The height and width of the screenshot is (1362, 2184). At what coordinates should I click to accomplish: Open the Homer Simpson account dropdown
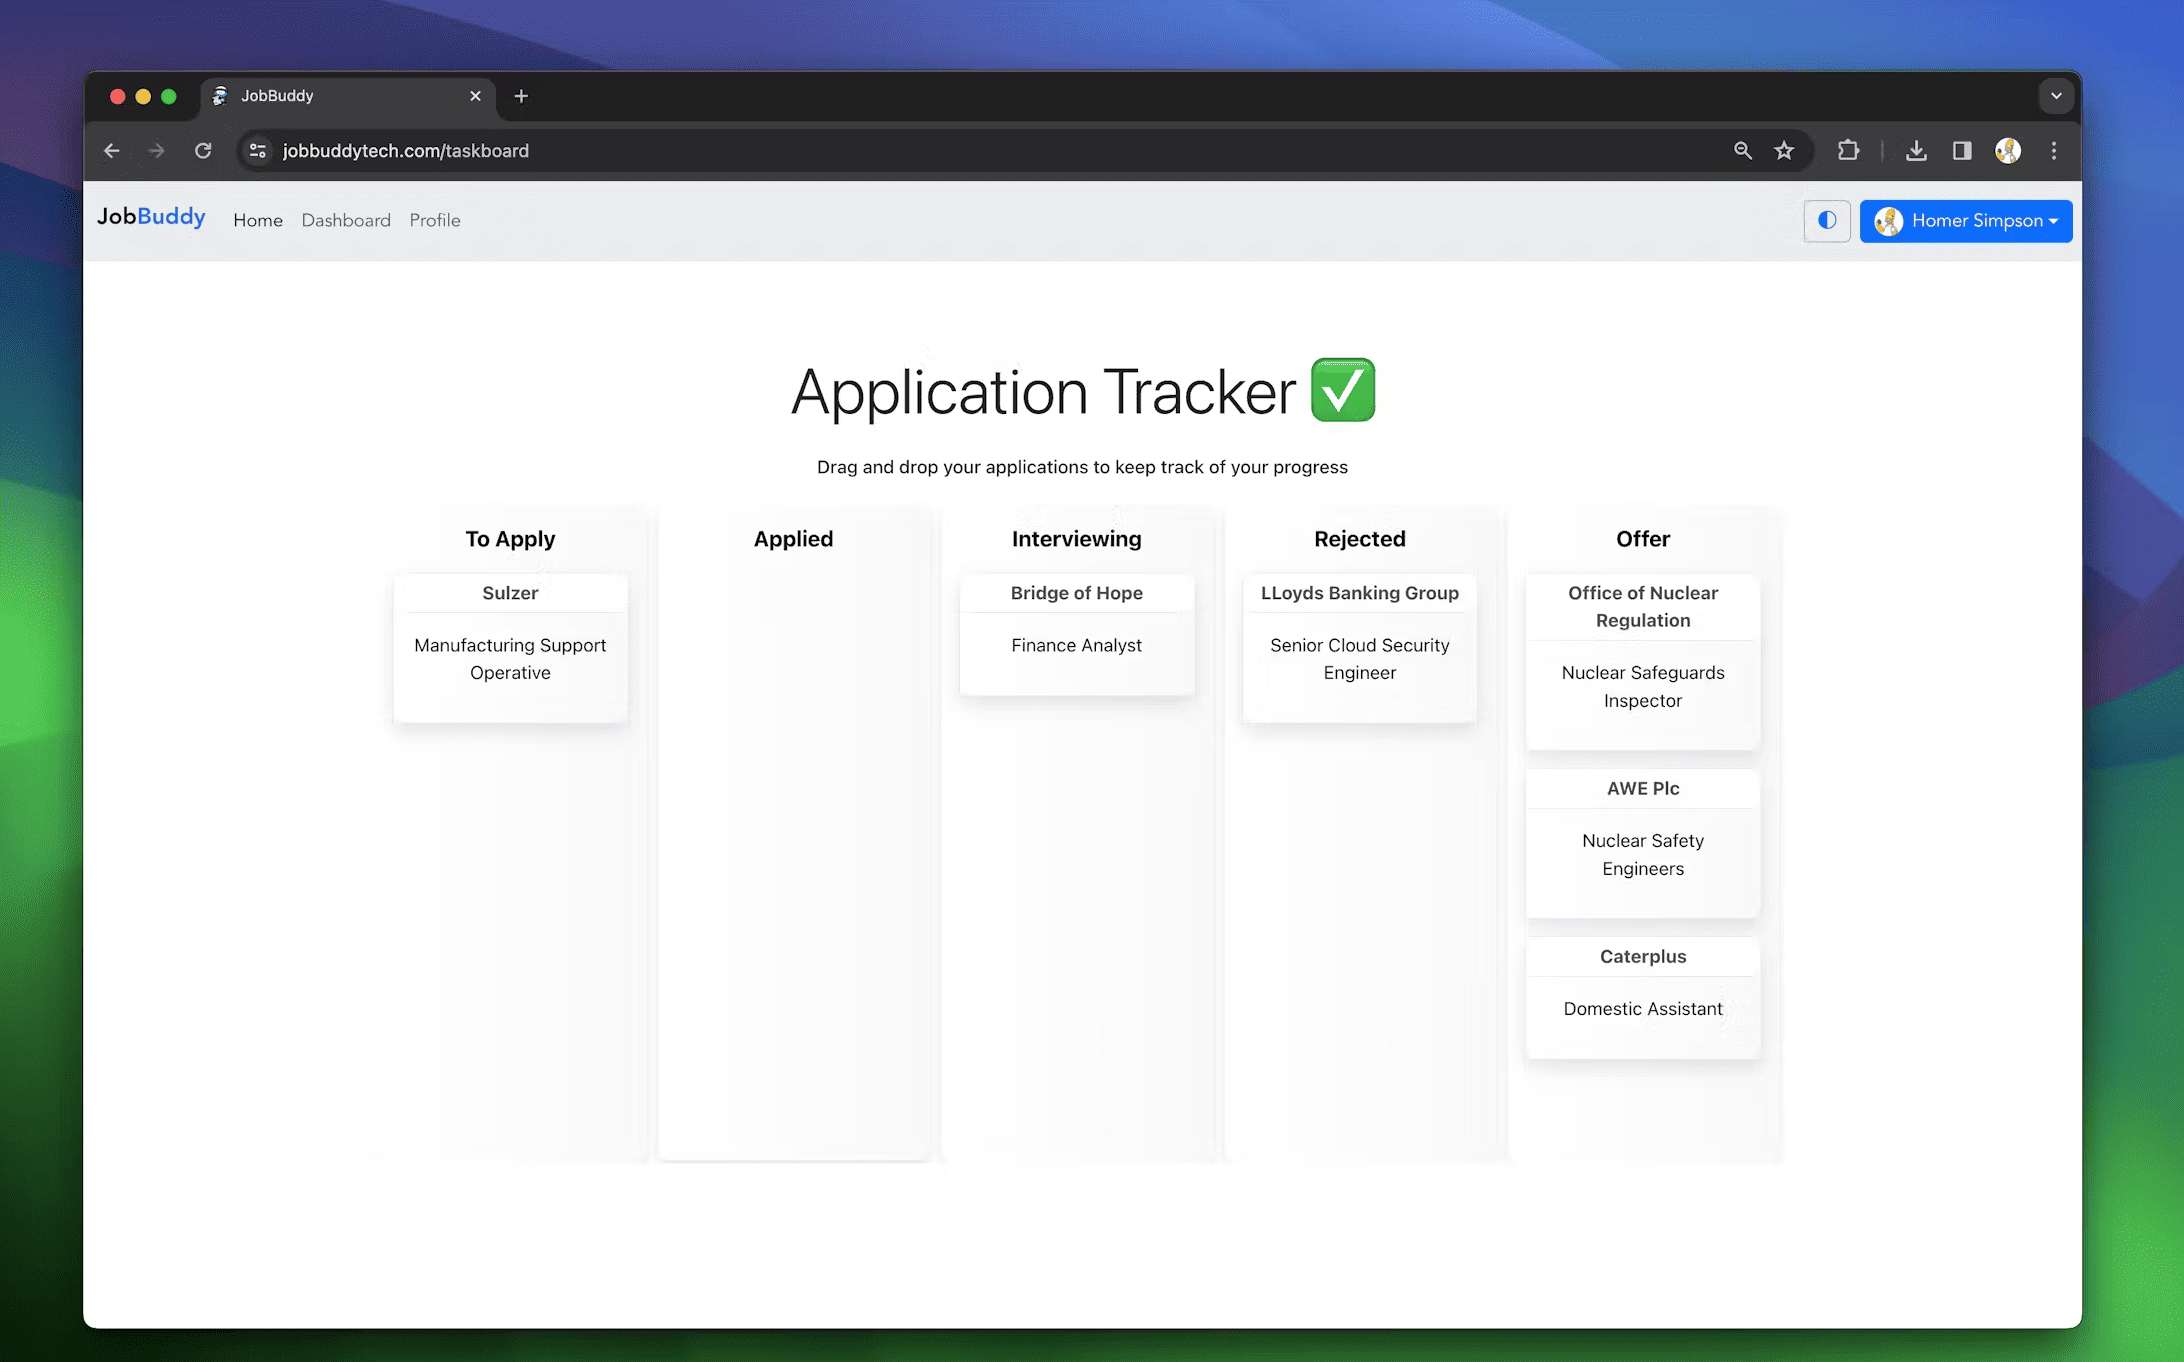click(1966, 221)
